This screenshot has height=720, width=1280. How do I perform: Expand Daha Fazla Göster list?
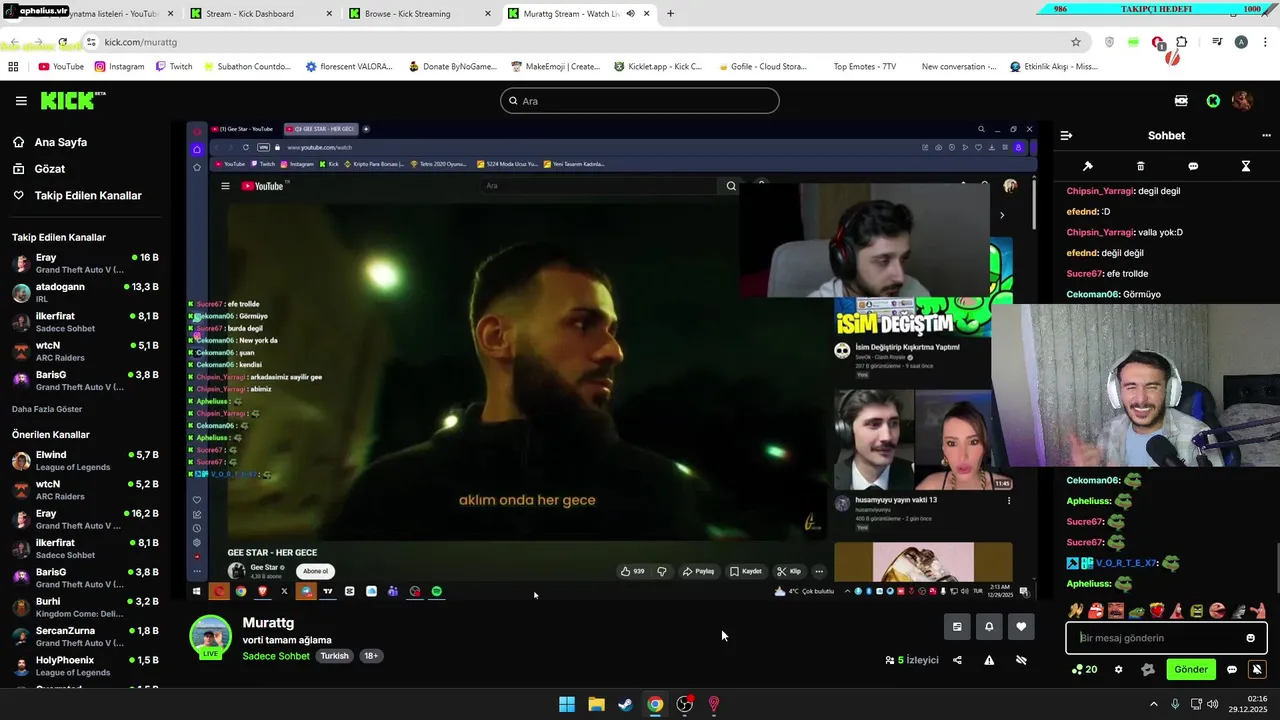(x=47, y=409)
